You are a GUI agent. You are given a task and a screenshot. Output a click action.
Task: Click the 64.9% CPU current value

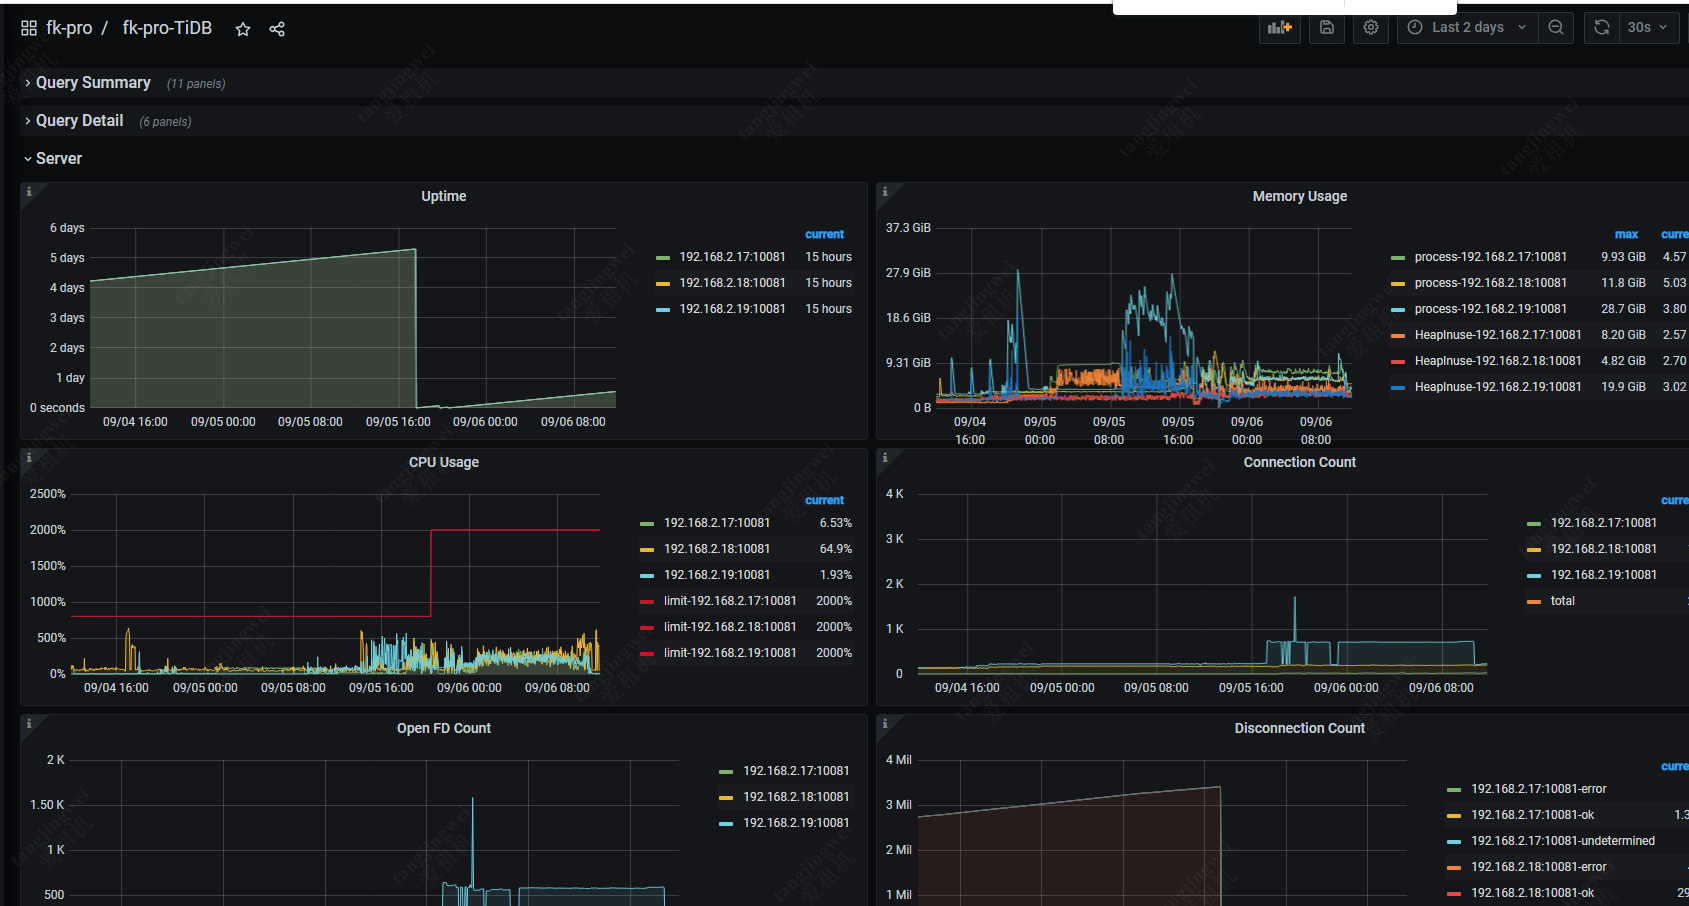(x=836, y=549)
